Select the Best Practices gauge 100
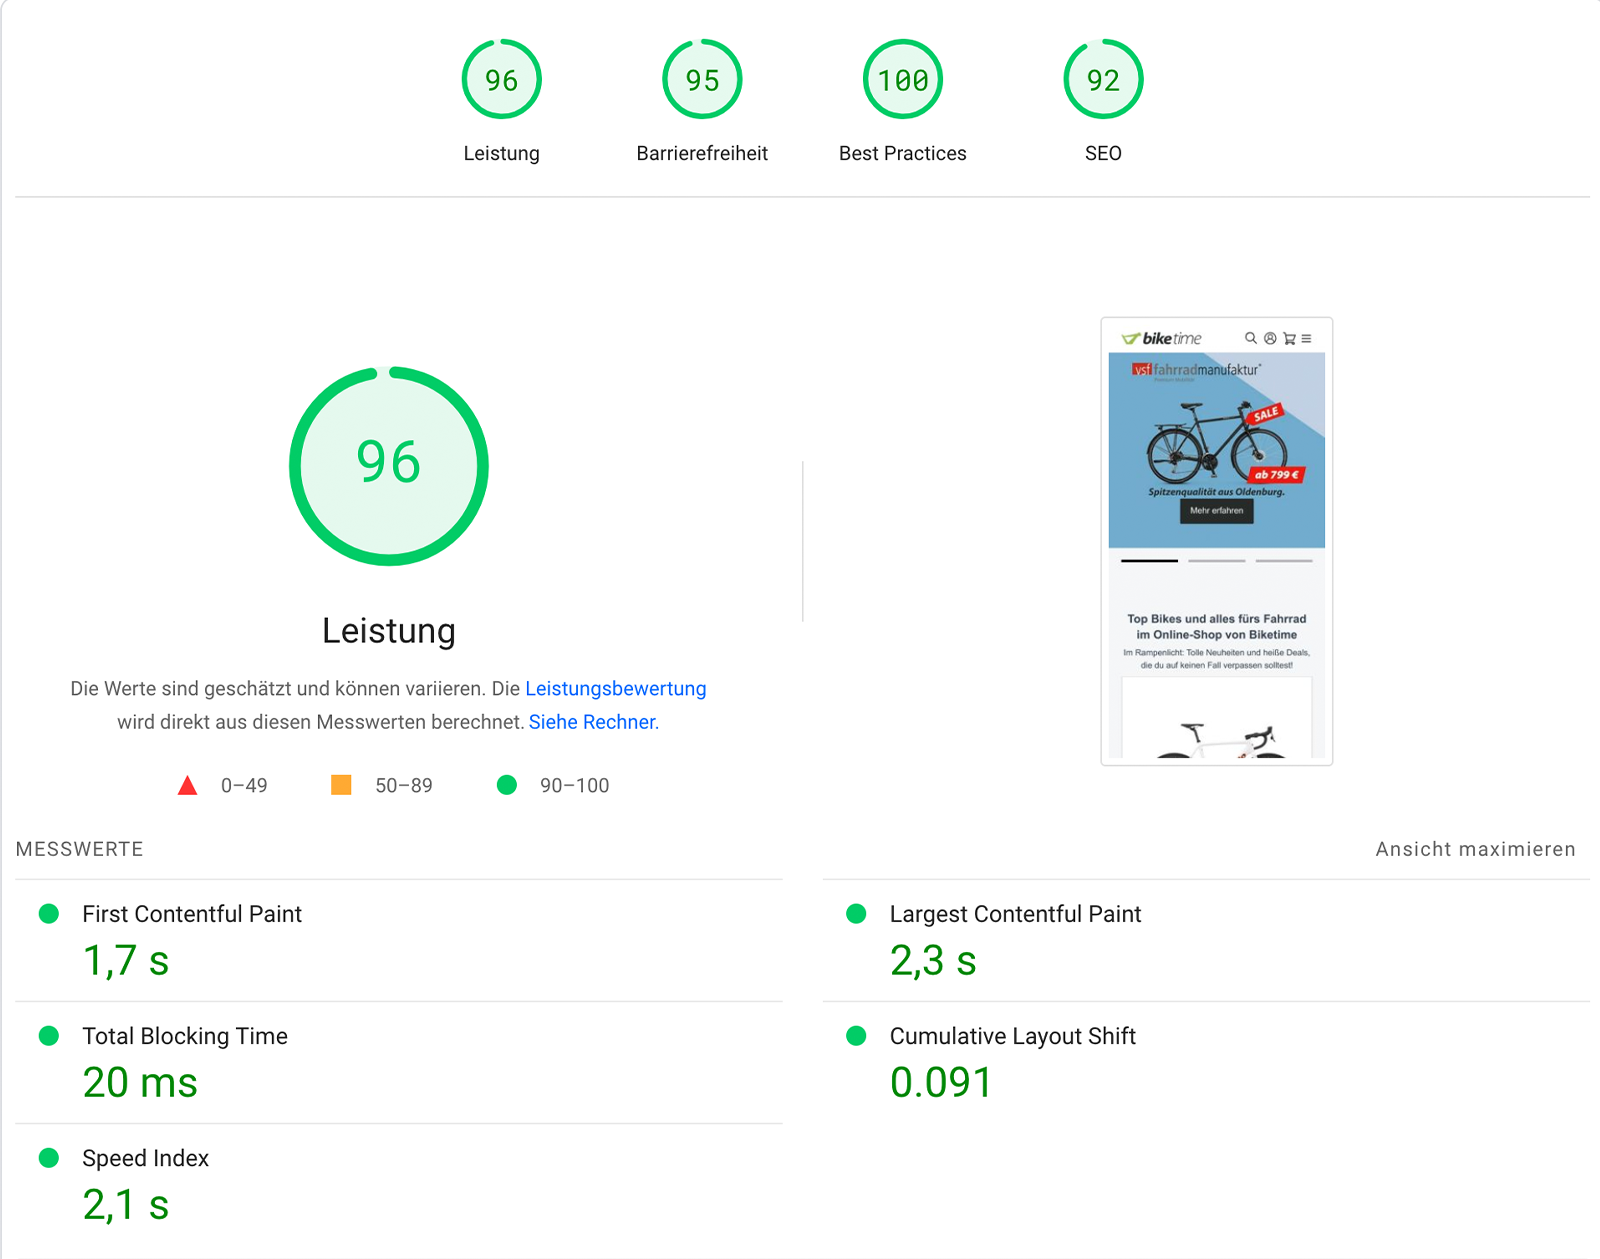The height and width of the screenshot is (1259, 1600). 902,80
